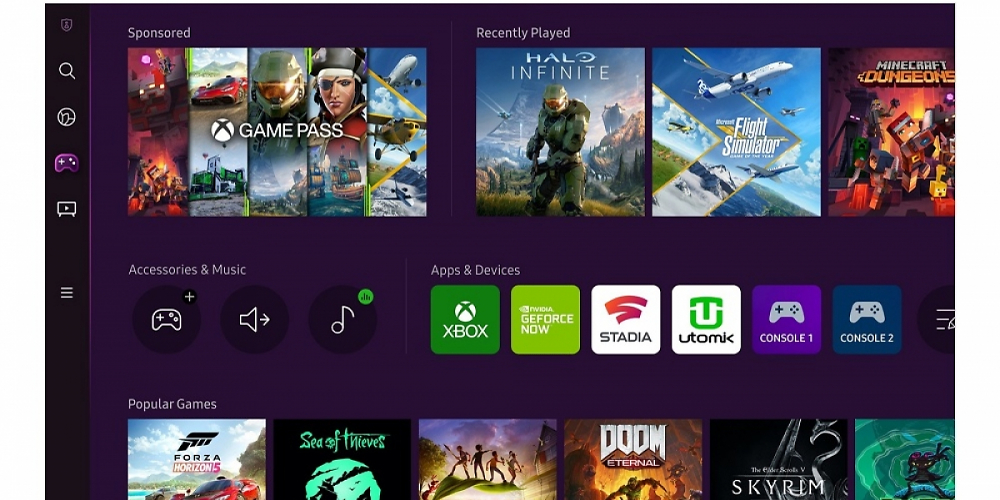Open the Game Pass sponsored banner
This screenshot has width=1000, height=500.
277,132
